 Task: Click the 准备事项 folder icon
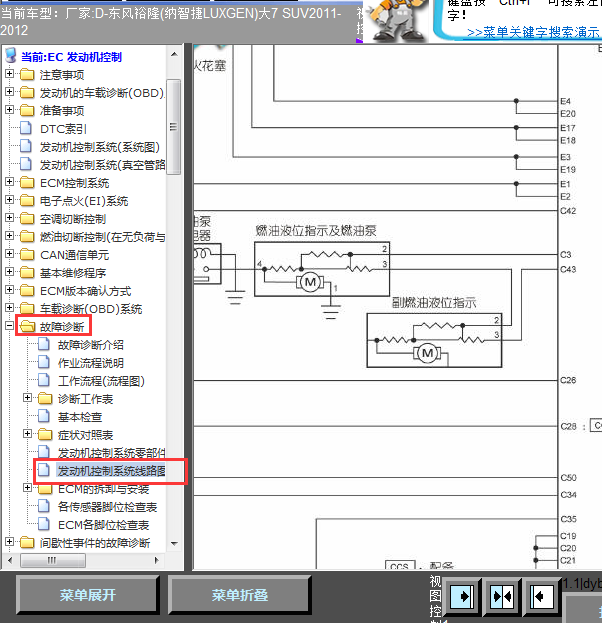click(27, 110)
